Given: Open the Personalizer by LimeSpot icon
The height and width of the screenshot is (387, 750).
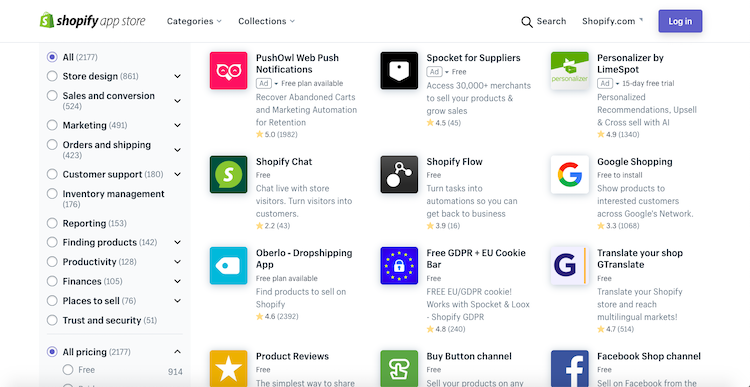Looking at the screenshot, I should pos(570,70).
